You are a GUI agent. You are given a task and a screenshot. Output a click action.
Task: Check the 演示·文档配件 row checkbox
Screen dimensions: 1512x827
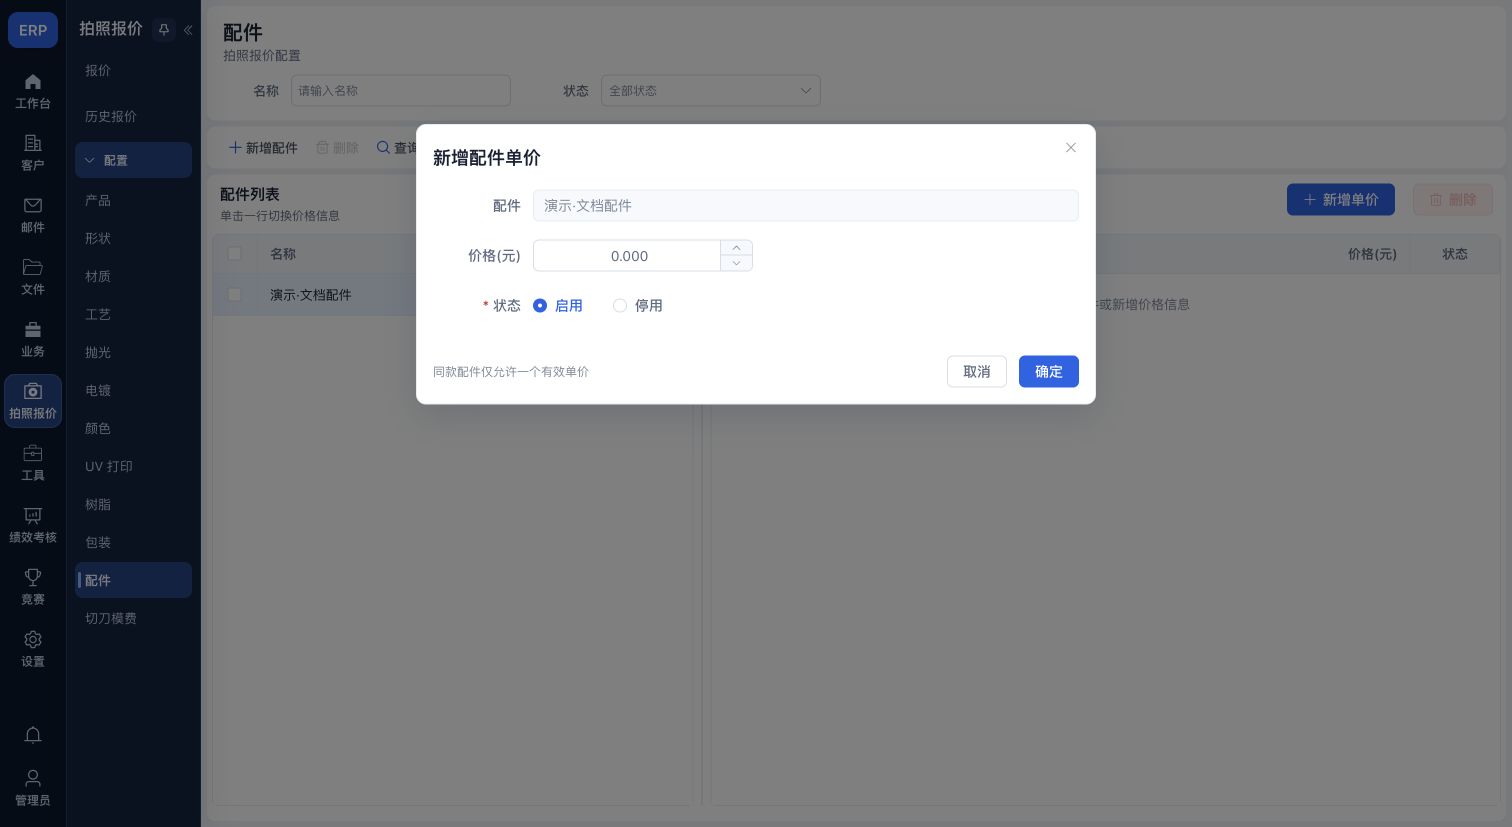[234, 295]
